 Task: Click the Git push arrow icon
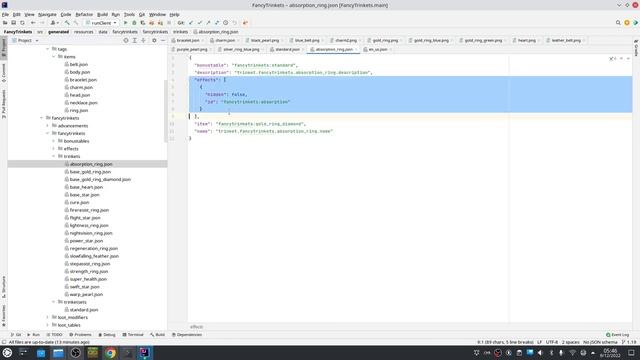[208, 23]
